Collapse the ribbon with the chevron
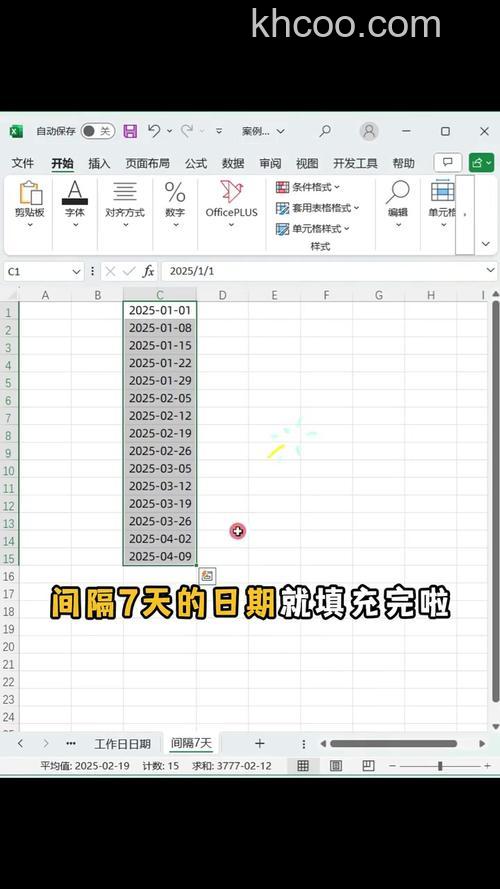Image resolution: width=500 pixels, height=889 pixels. coord(485,244)
